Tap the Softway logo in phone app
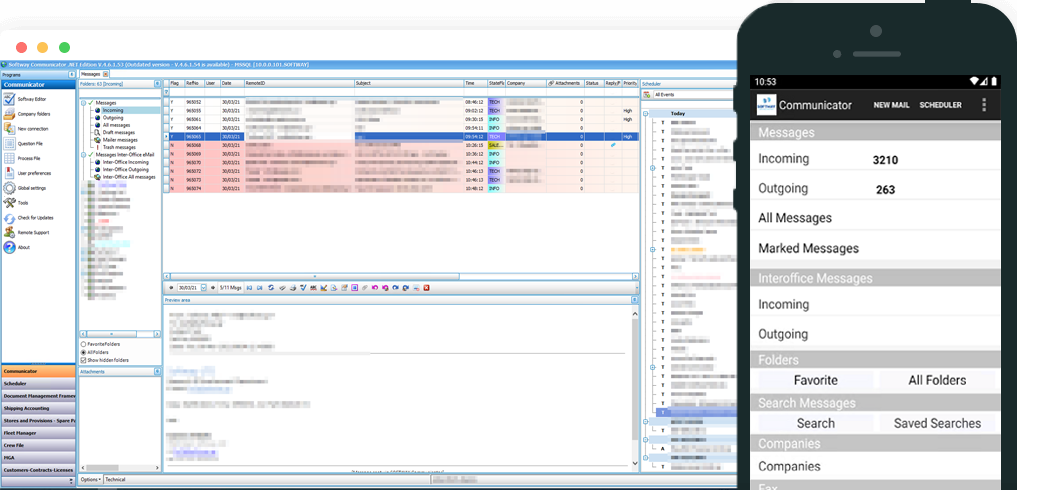The width and height of the screenshot is (1040, 490). point(766,105)
